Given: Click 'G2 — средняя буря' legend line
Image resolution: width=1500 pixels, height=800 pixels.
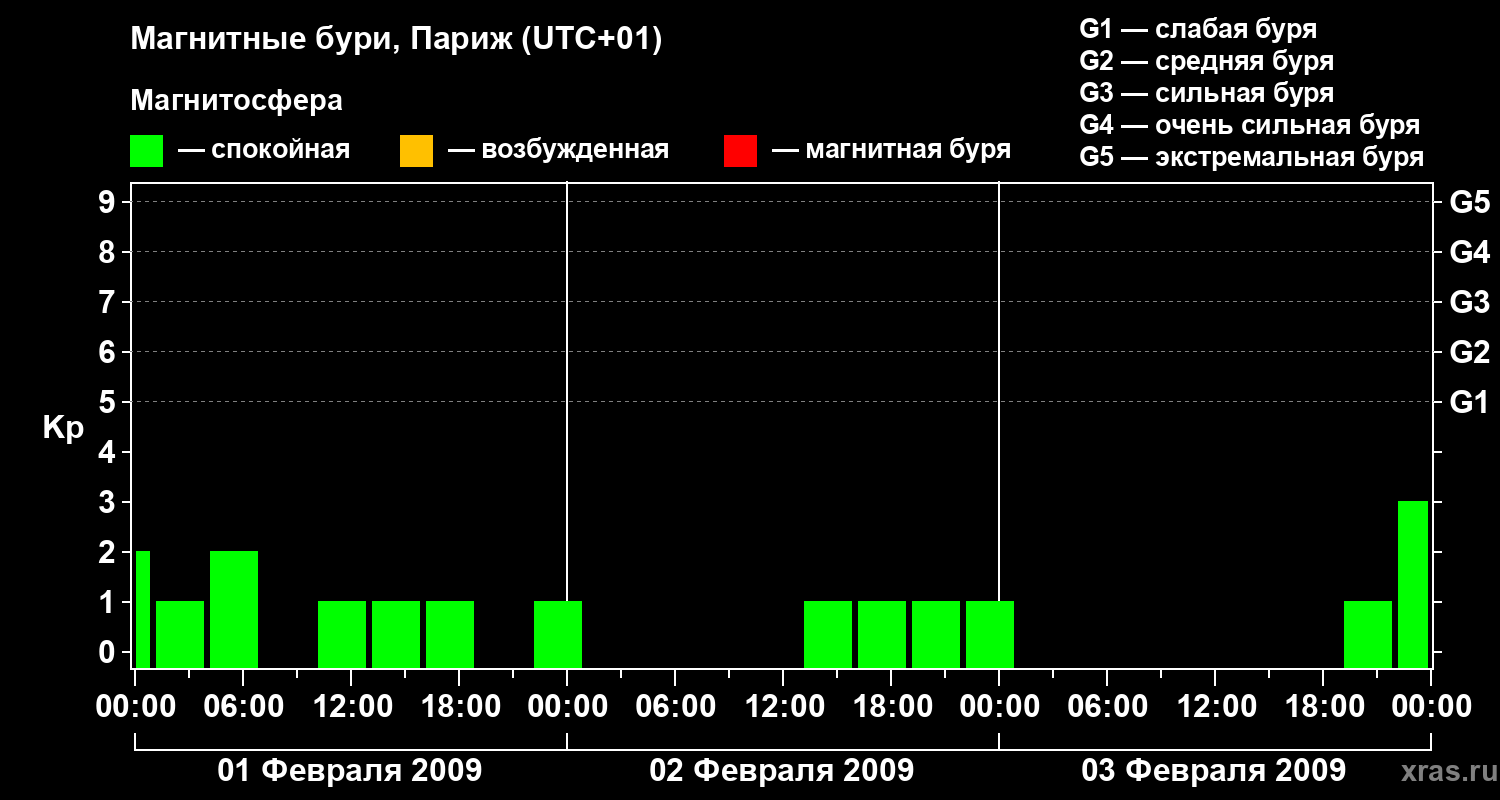Looking at the screenshot, I should tap(1206, 61).
